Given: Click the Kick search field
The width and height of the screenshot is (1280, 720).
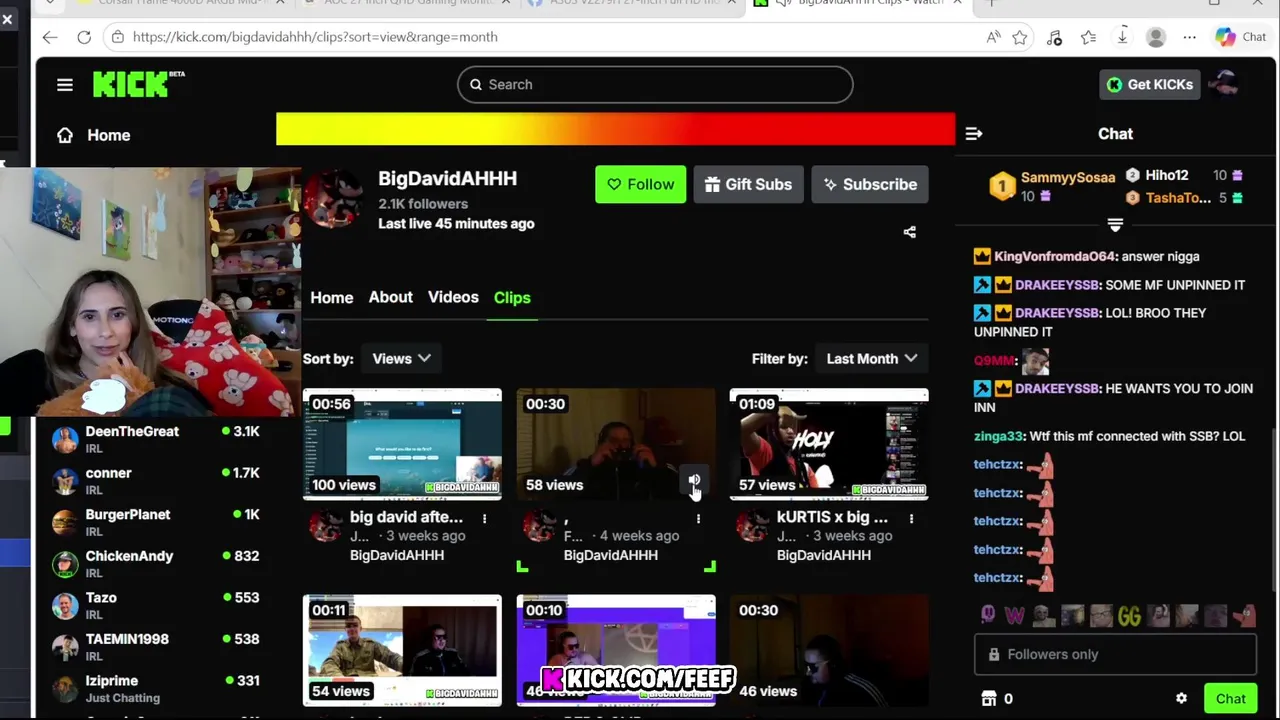Looking at the screenshot, I should point(655,85).
